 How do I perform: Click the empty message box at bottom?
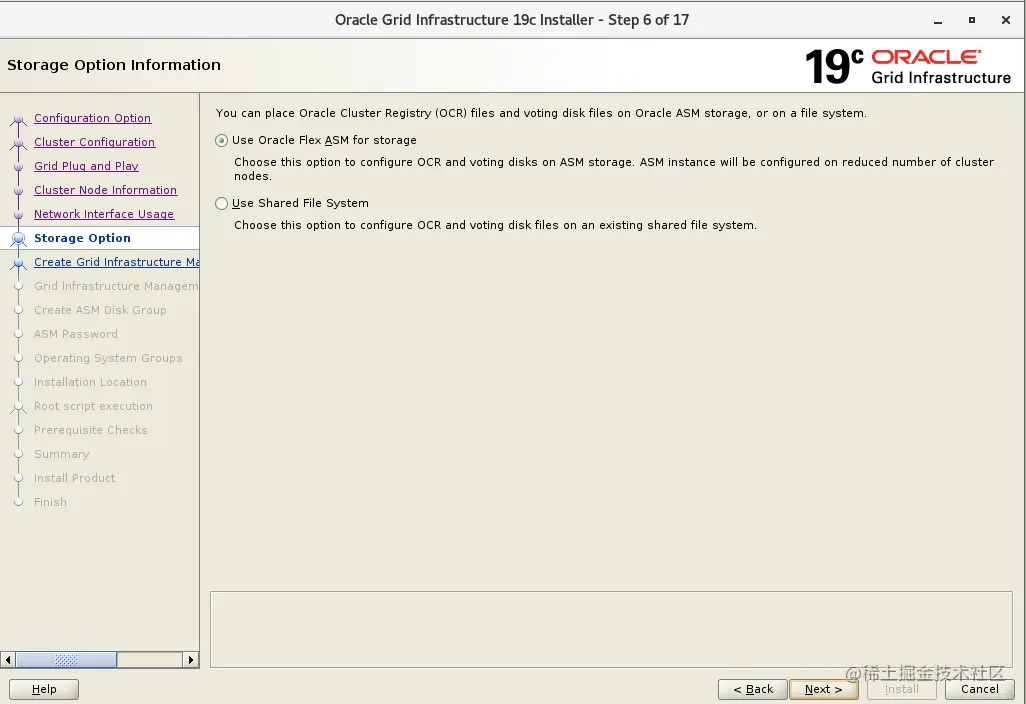click(x=611, y=629)
